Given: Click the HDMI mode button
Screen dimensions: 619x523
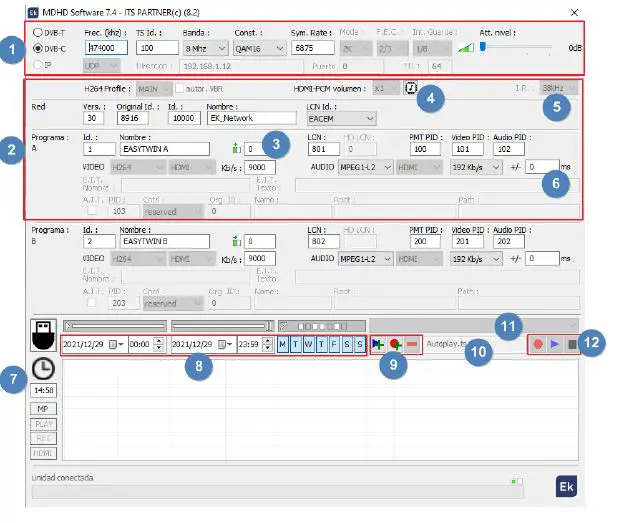Looking at the screenshot, I should pyautogui.click(x=43, y=453).
